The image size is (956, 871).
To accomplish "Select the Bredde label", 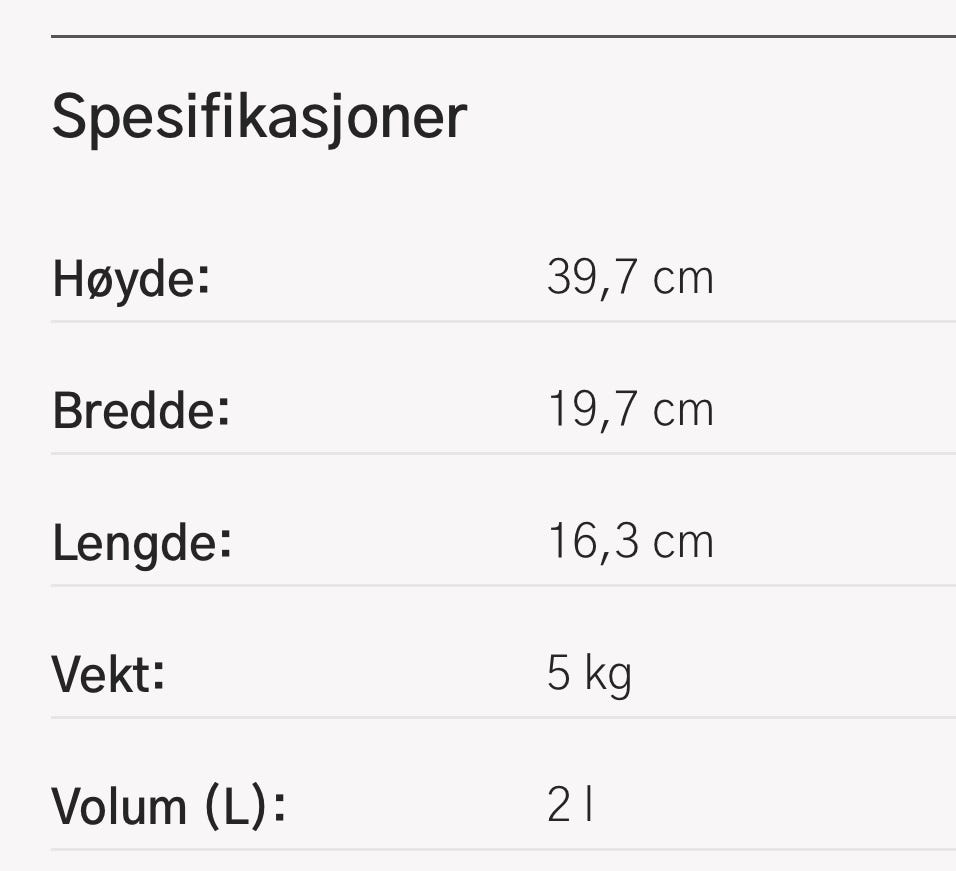I will (141, 411).
